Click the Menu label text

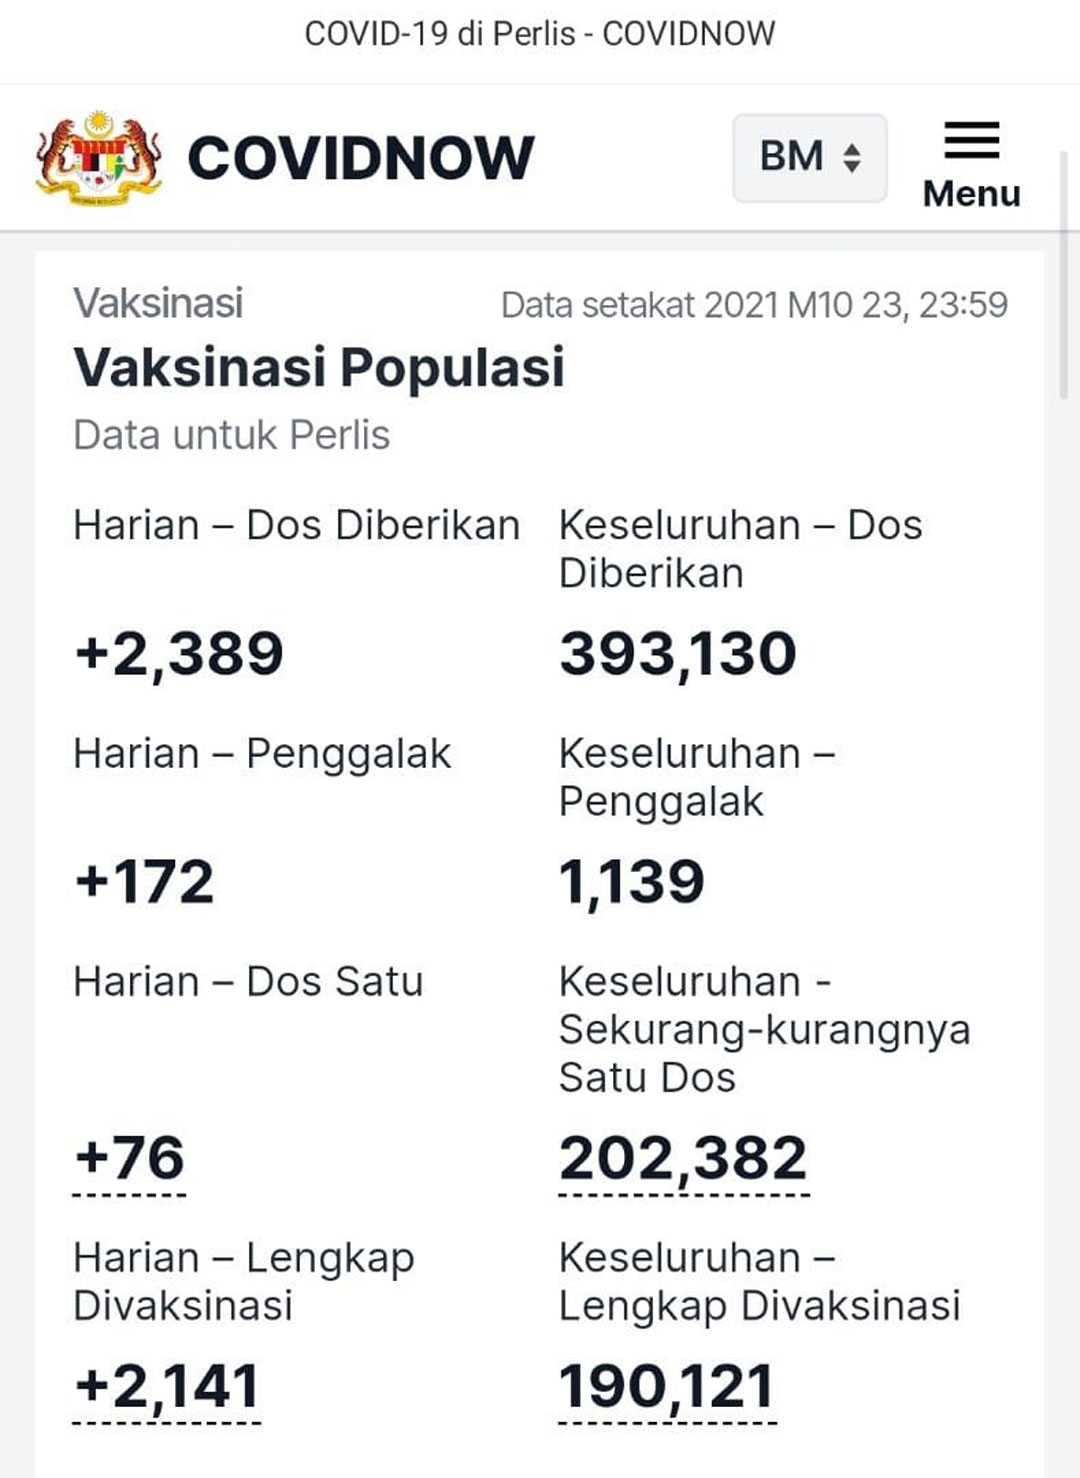(x=971, y=193)
